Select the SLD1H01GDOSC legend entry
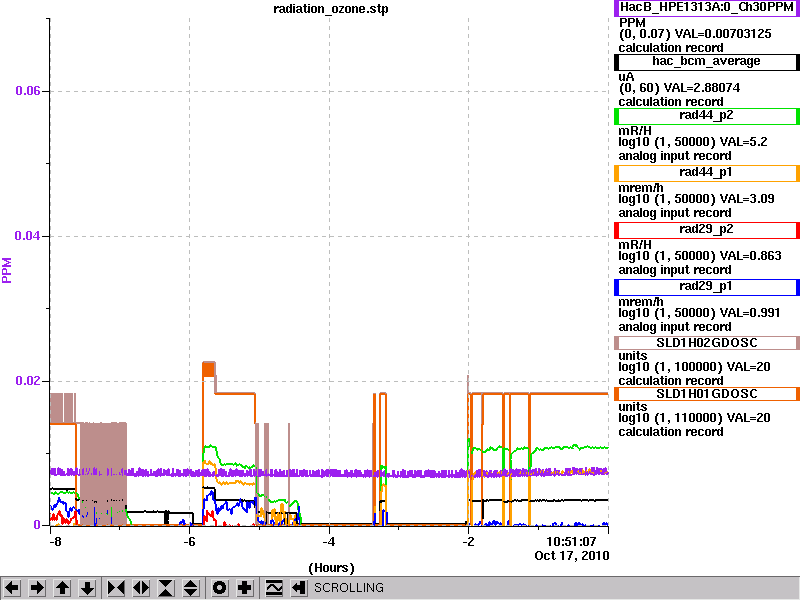This screenshot has height=600, width=800. click(707, 394)
